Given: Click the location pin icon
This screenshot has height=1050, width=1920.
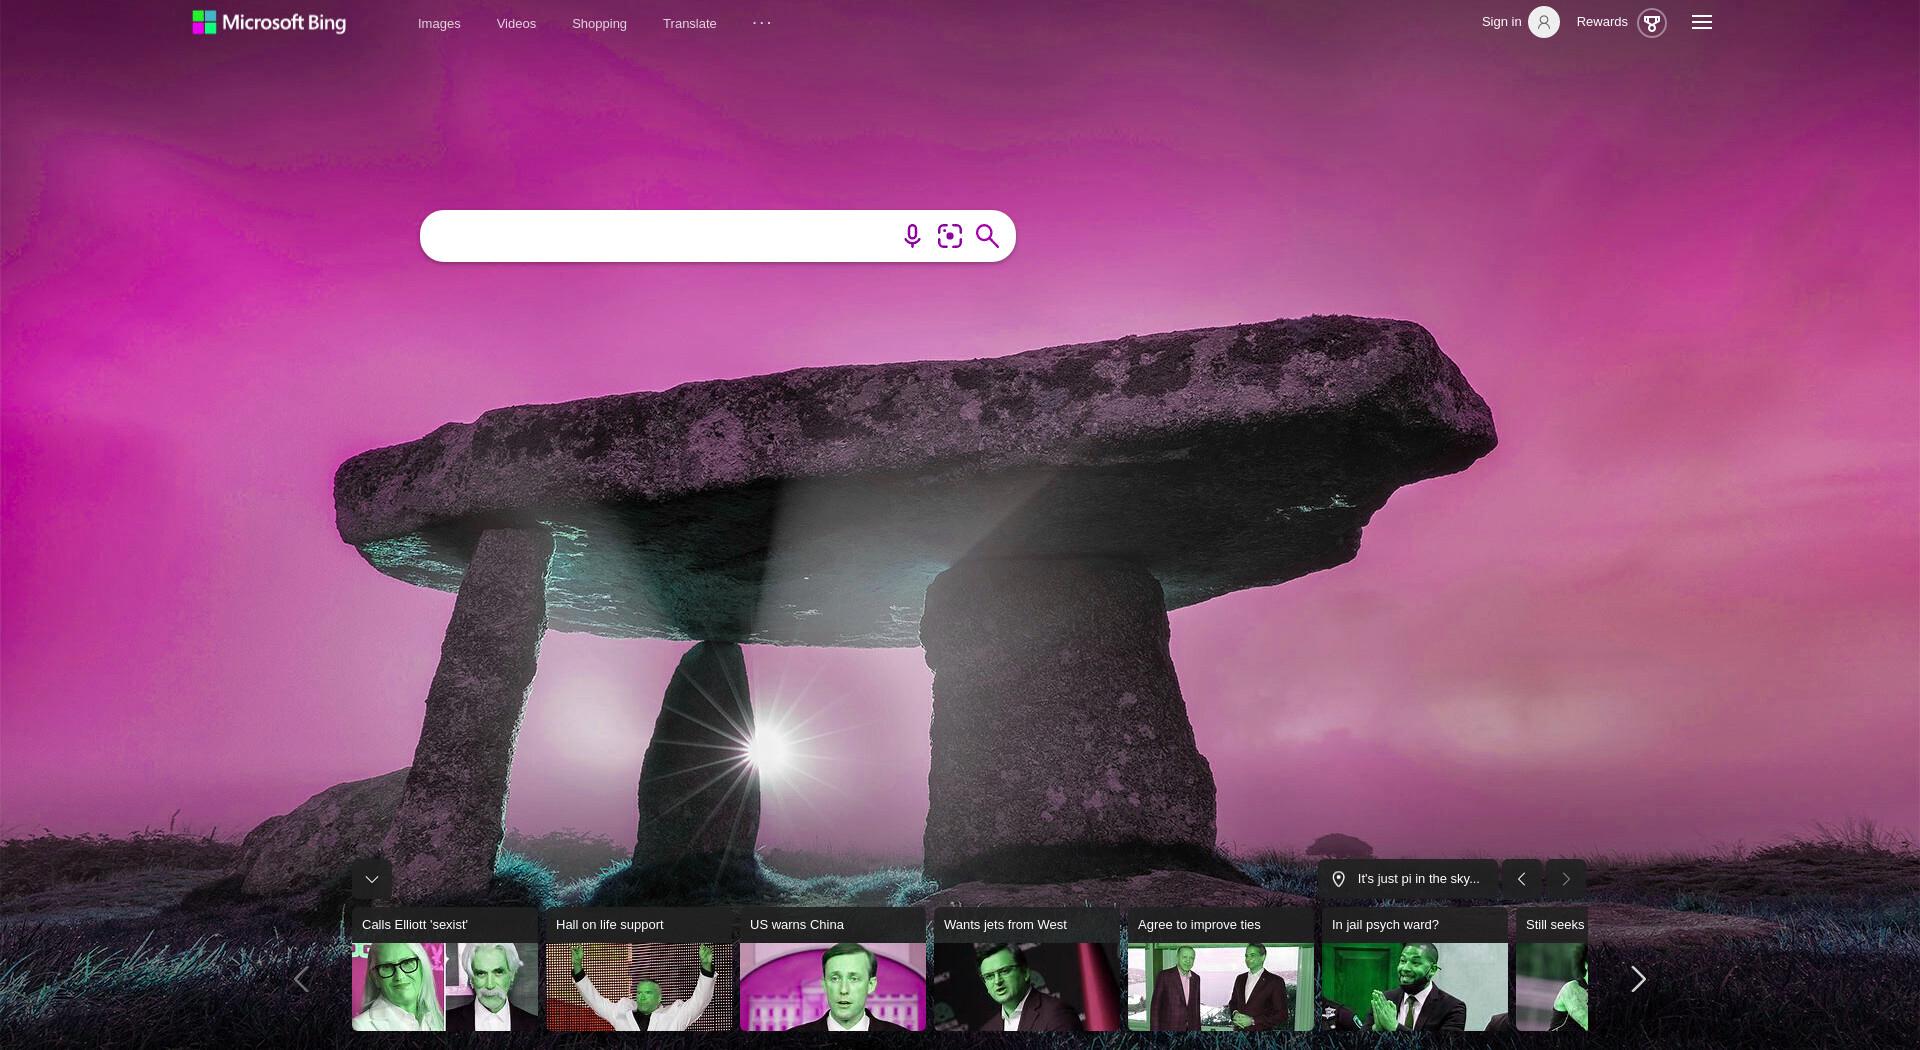Looking at the screenshot, I should pos(1339,879).
